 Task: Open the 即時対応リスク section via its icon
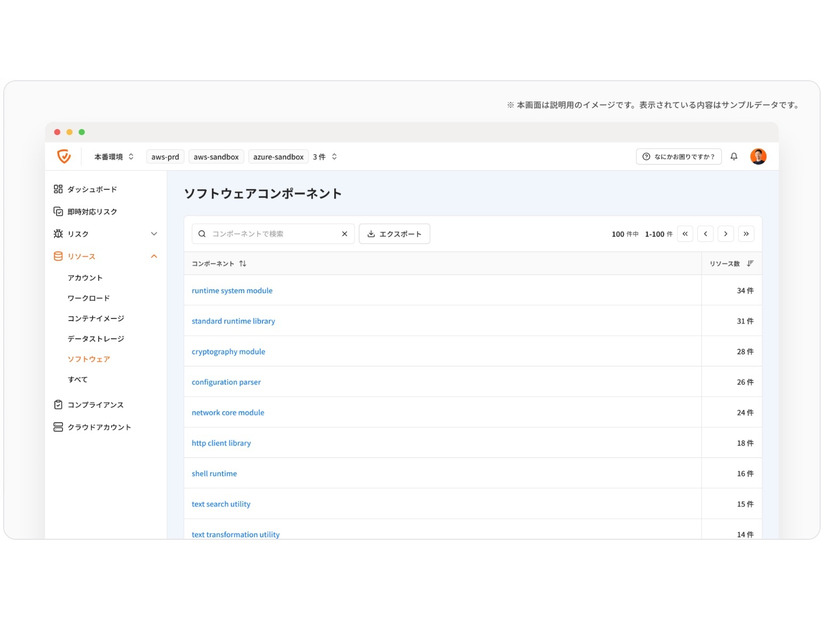coord(58,211)
